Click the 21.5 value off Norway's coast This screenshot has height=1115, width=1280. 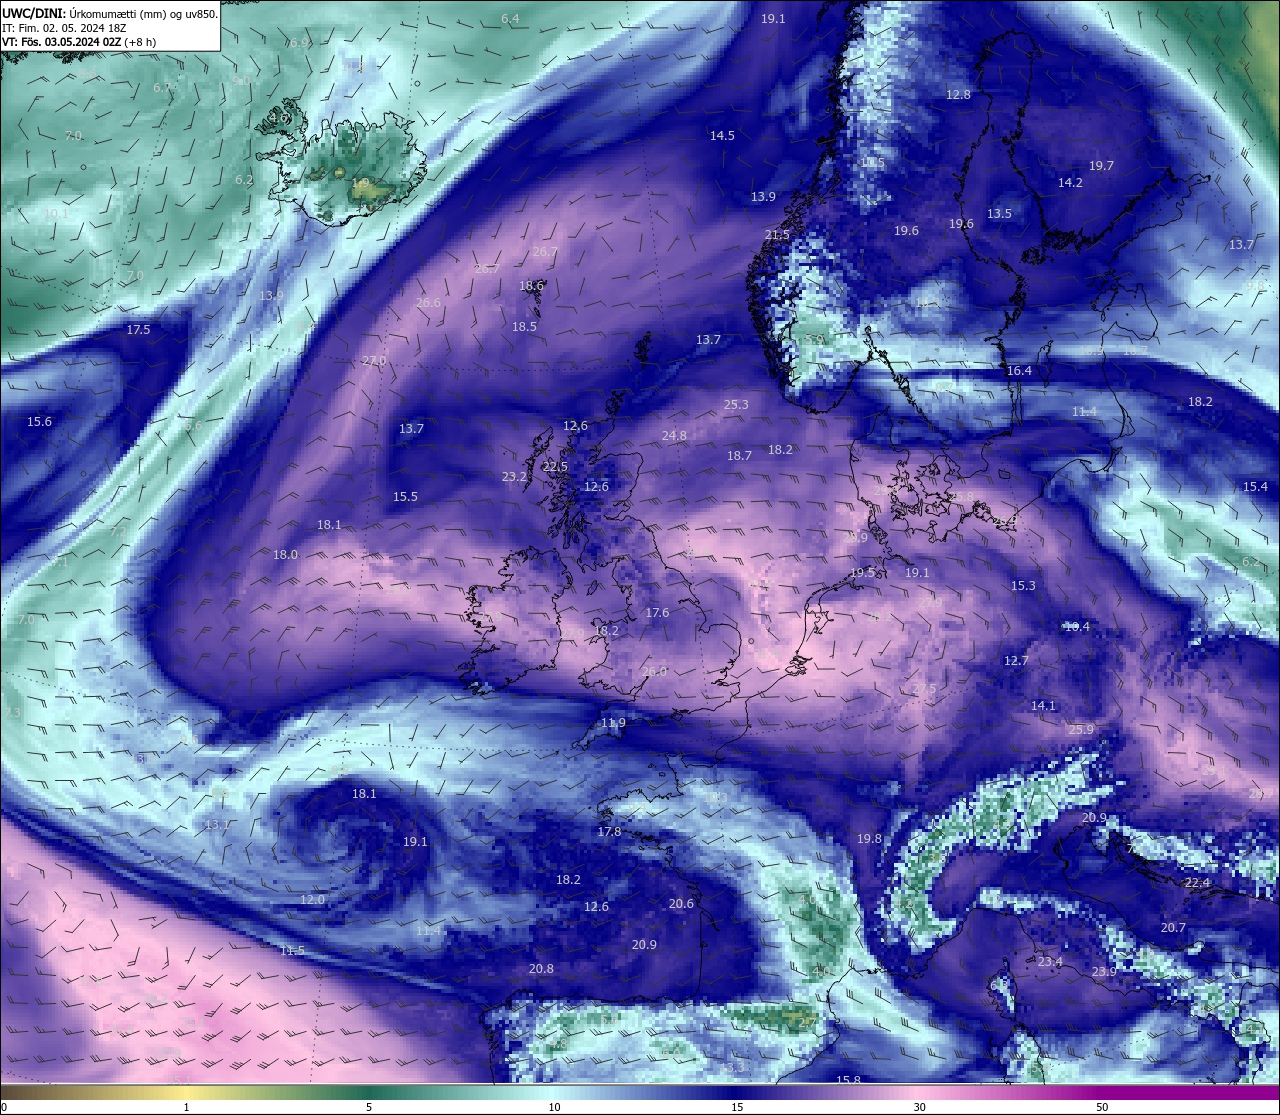pyautogui.click(x=777, y=235)
